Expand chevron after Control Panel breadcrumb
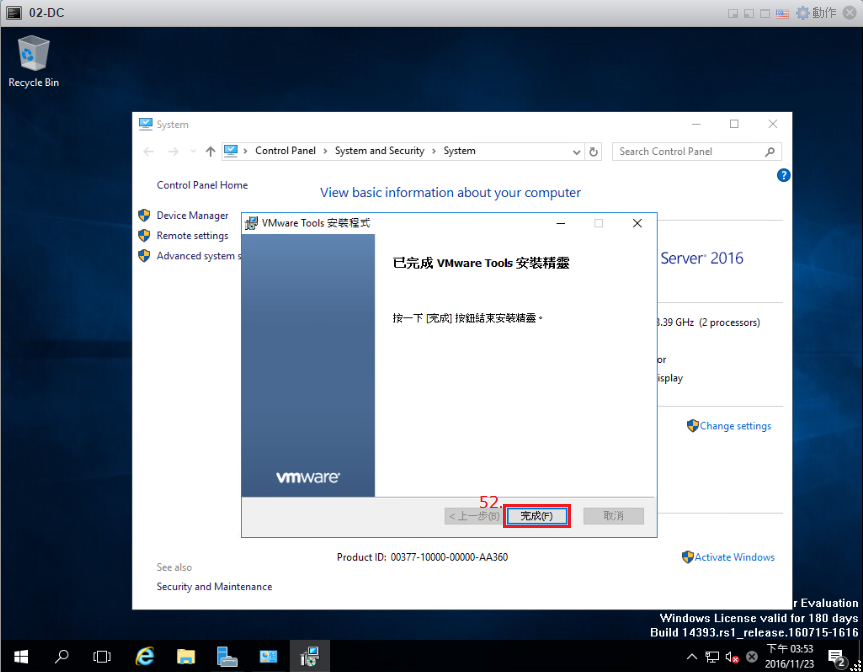This screenshot has width=863, height=672. [325, 151]
